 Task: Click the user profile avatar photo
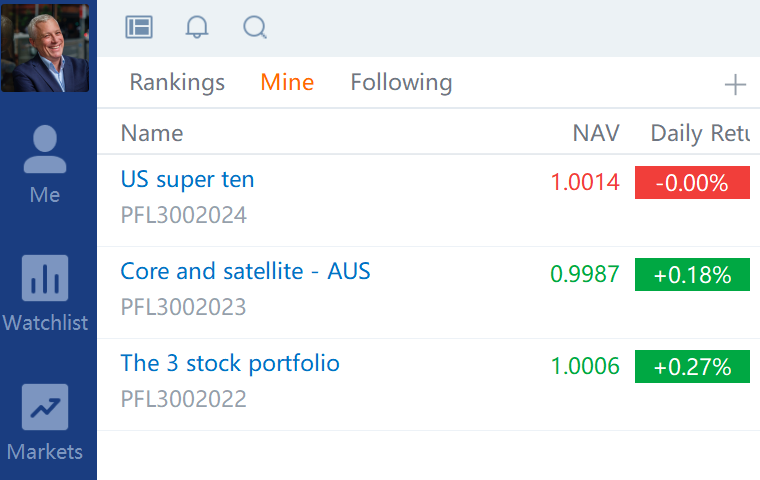pyautogui.click(x=45, y=47)
